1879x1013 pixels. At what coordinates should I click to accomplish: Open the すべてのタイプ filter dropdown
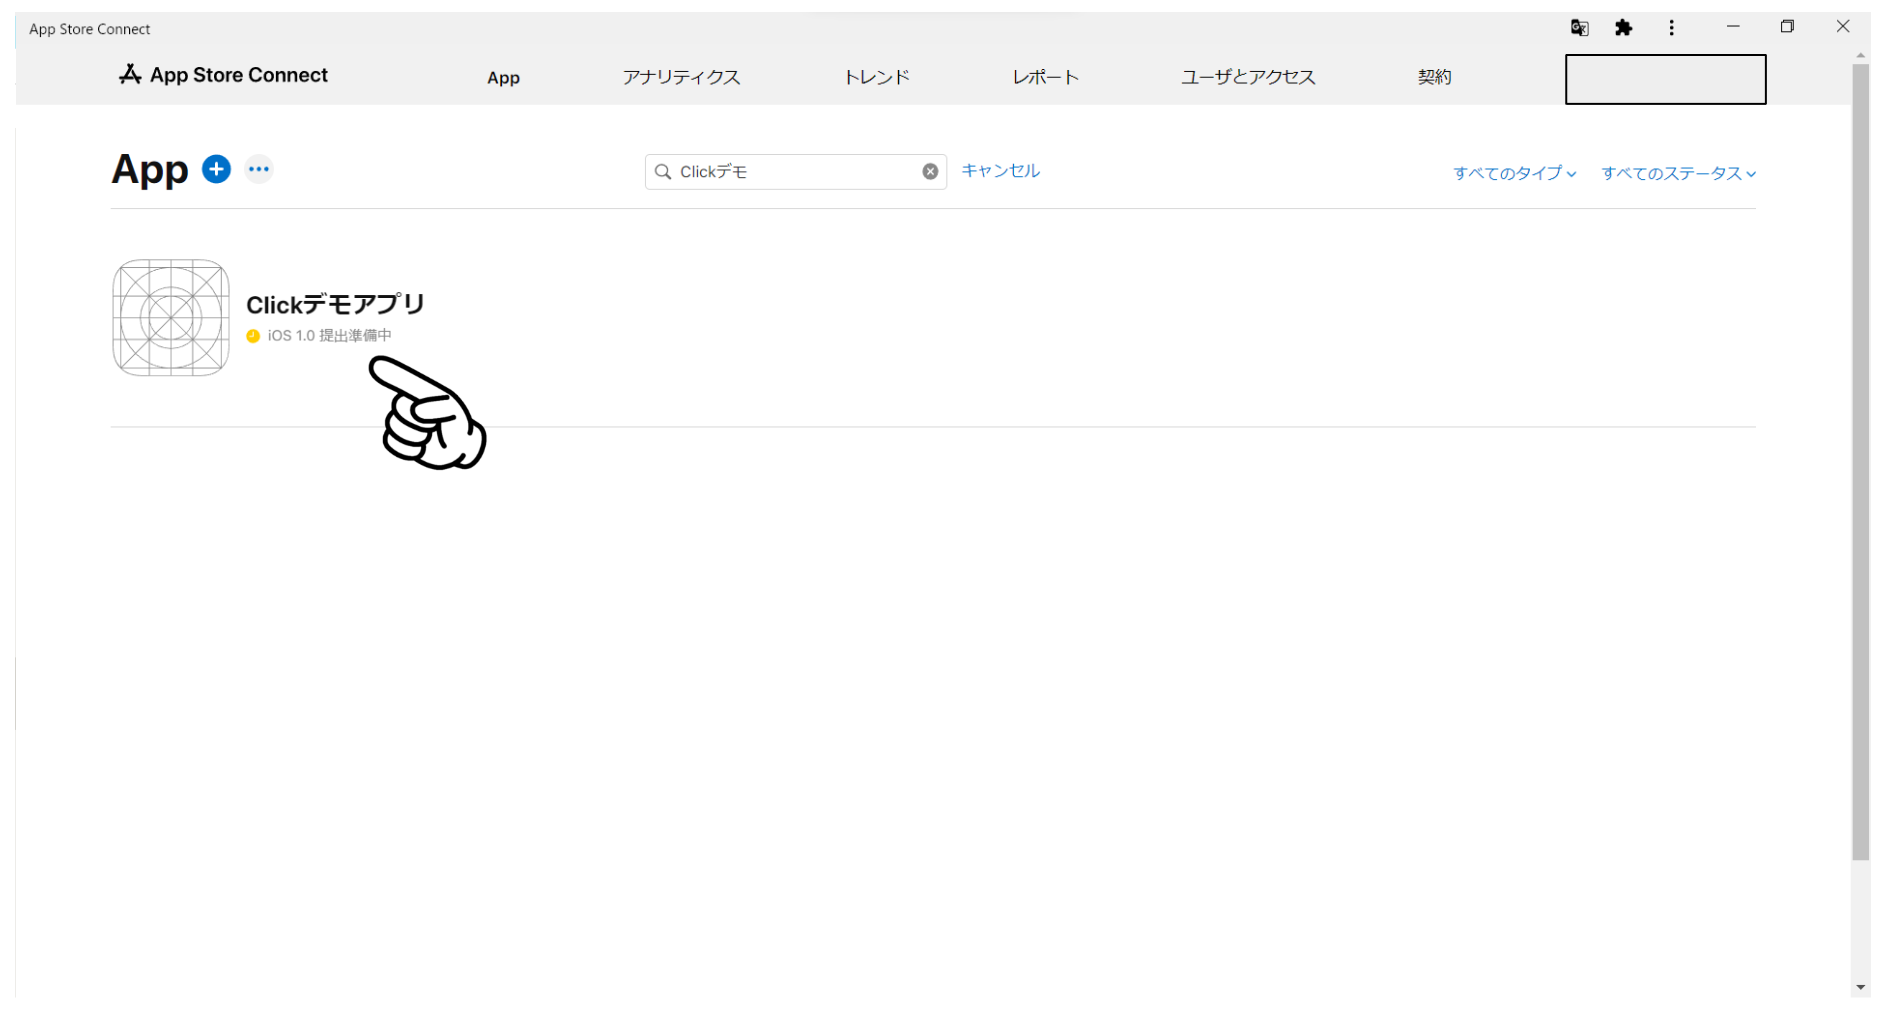point(1514,173)
